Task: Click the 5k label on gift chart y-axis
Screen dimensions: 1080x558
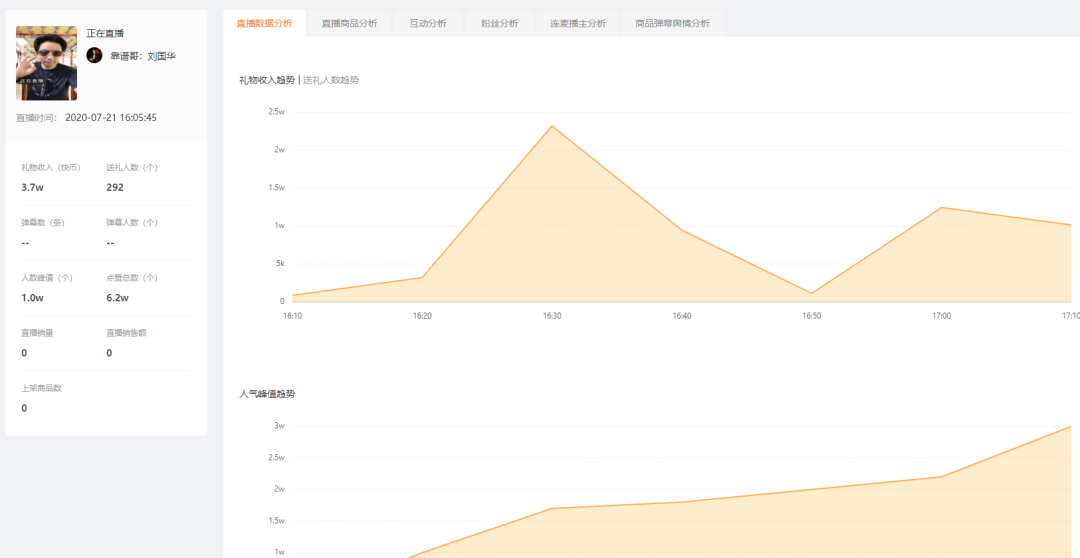Action: (280, 263)
